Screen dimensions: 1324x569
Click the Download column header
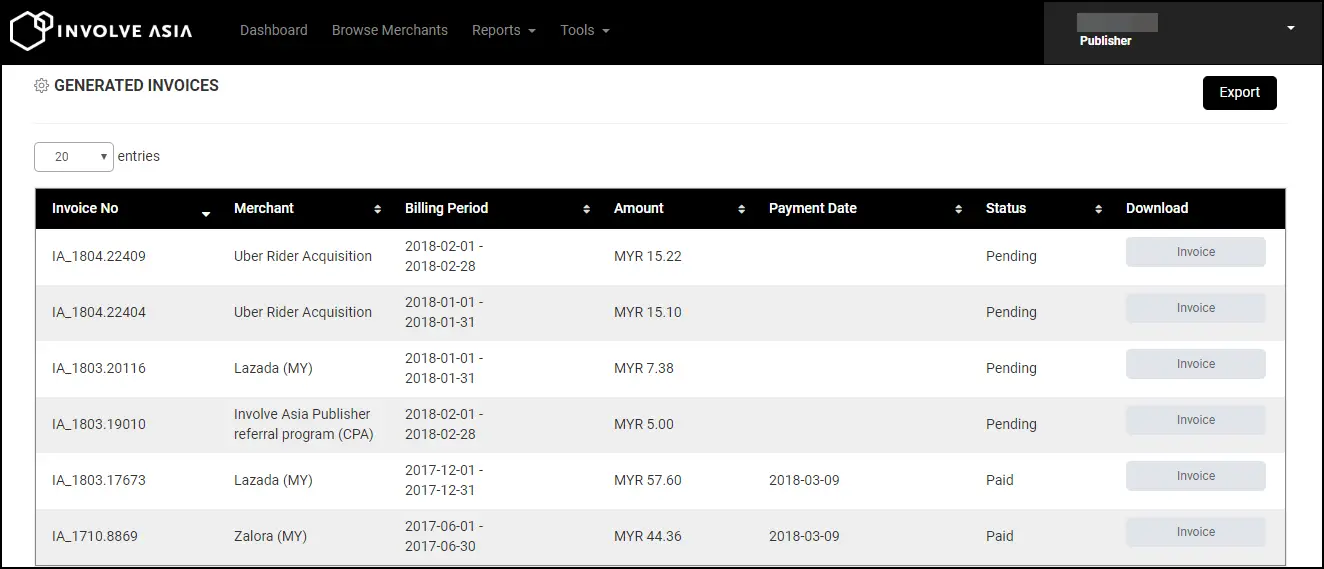1157,208
